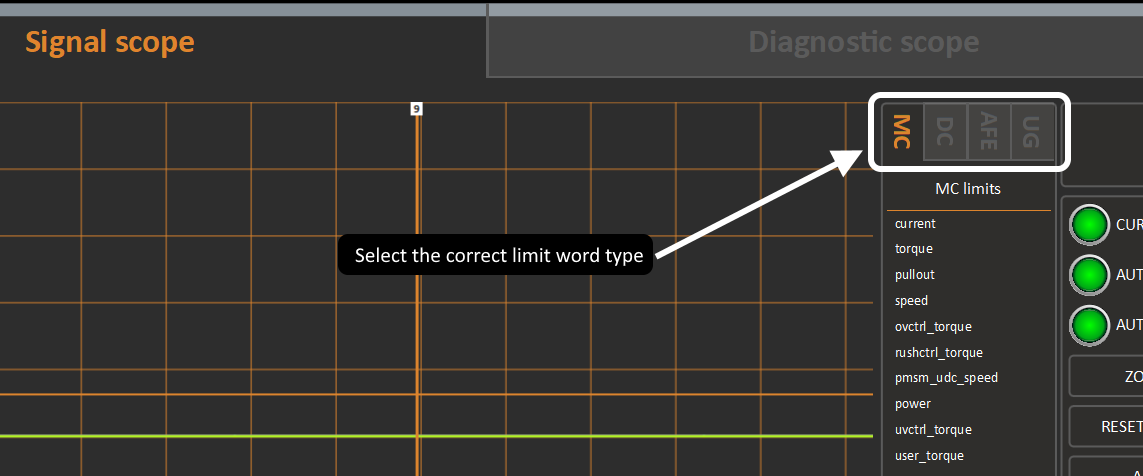Click the 'pullout' limit entry

click(914, 275)
